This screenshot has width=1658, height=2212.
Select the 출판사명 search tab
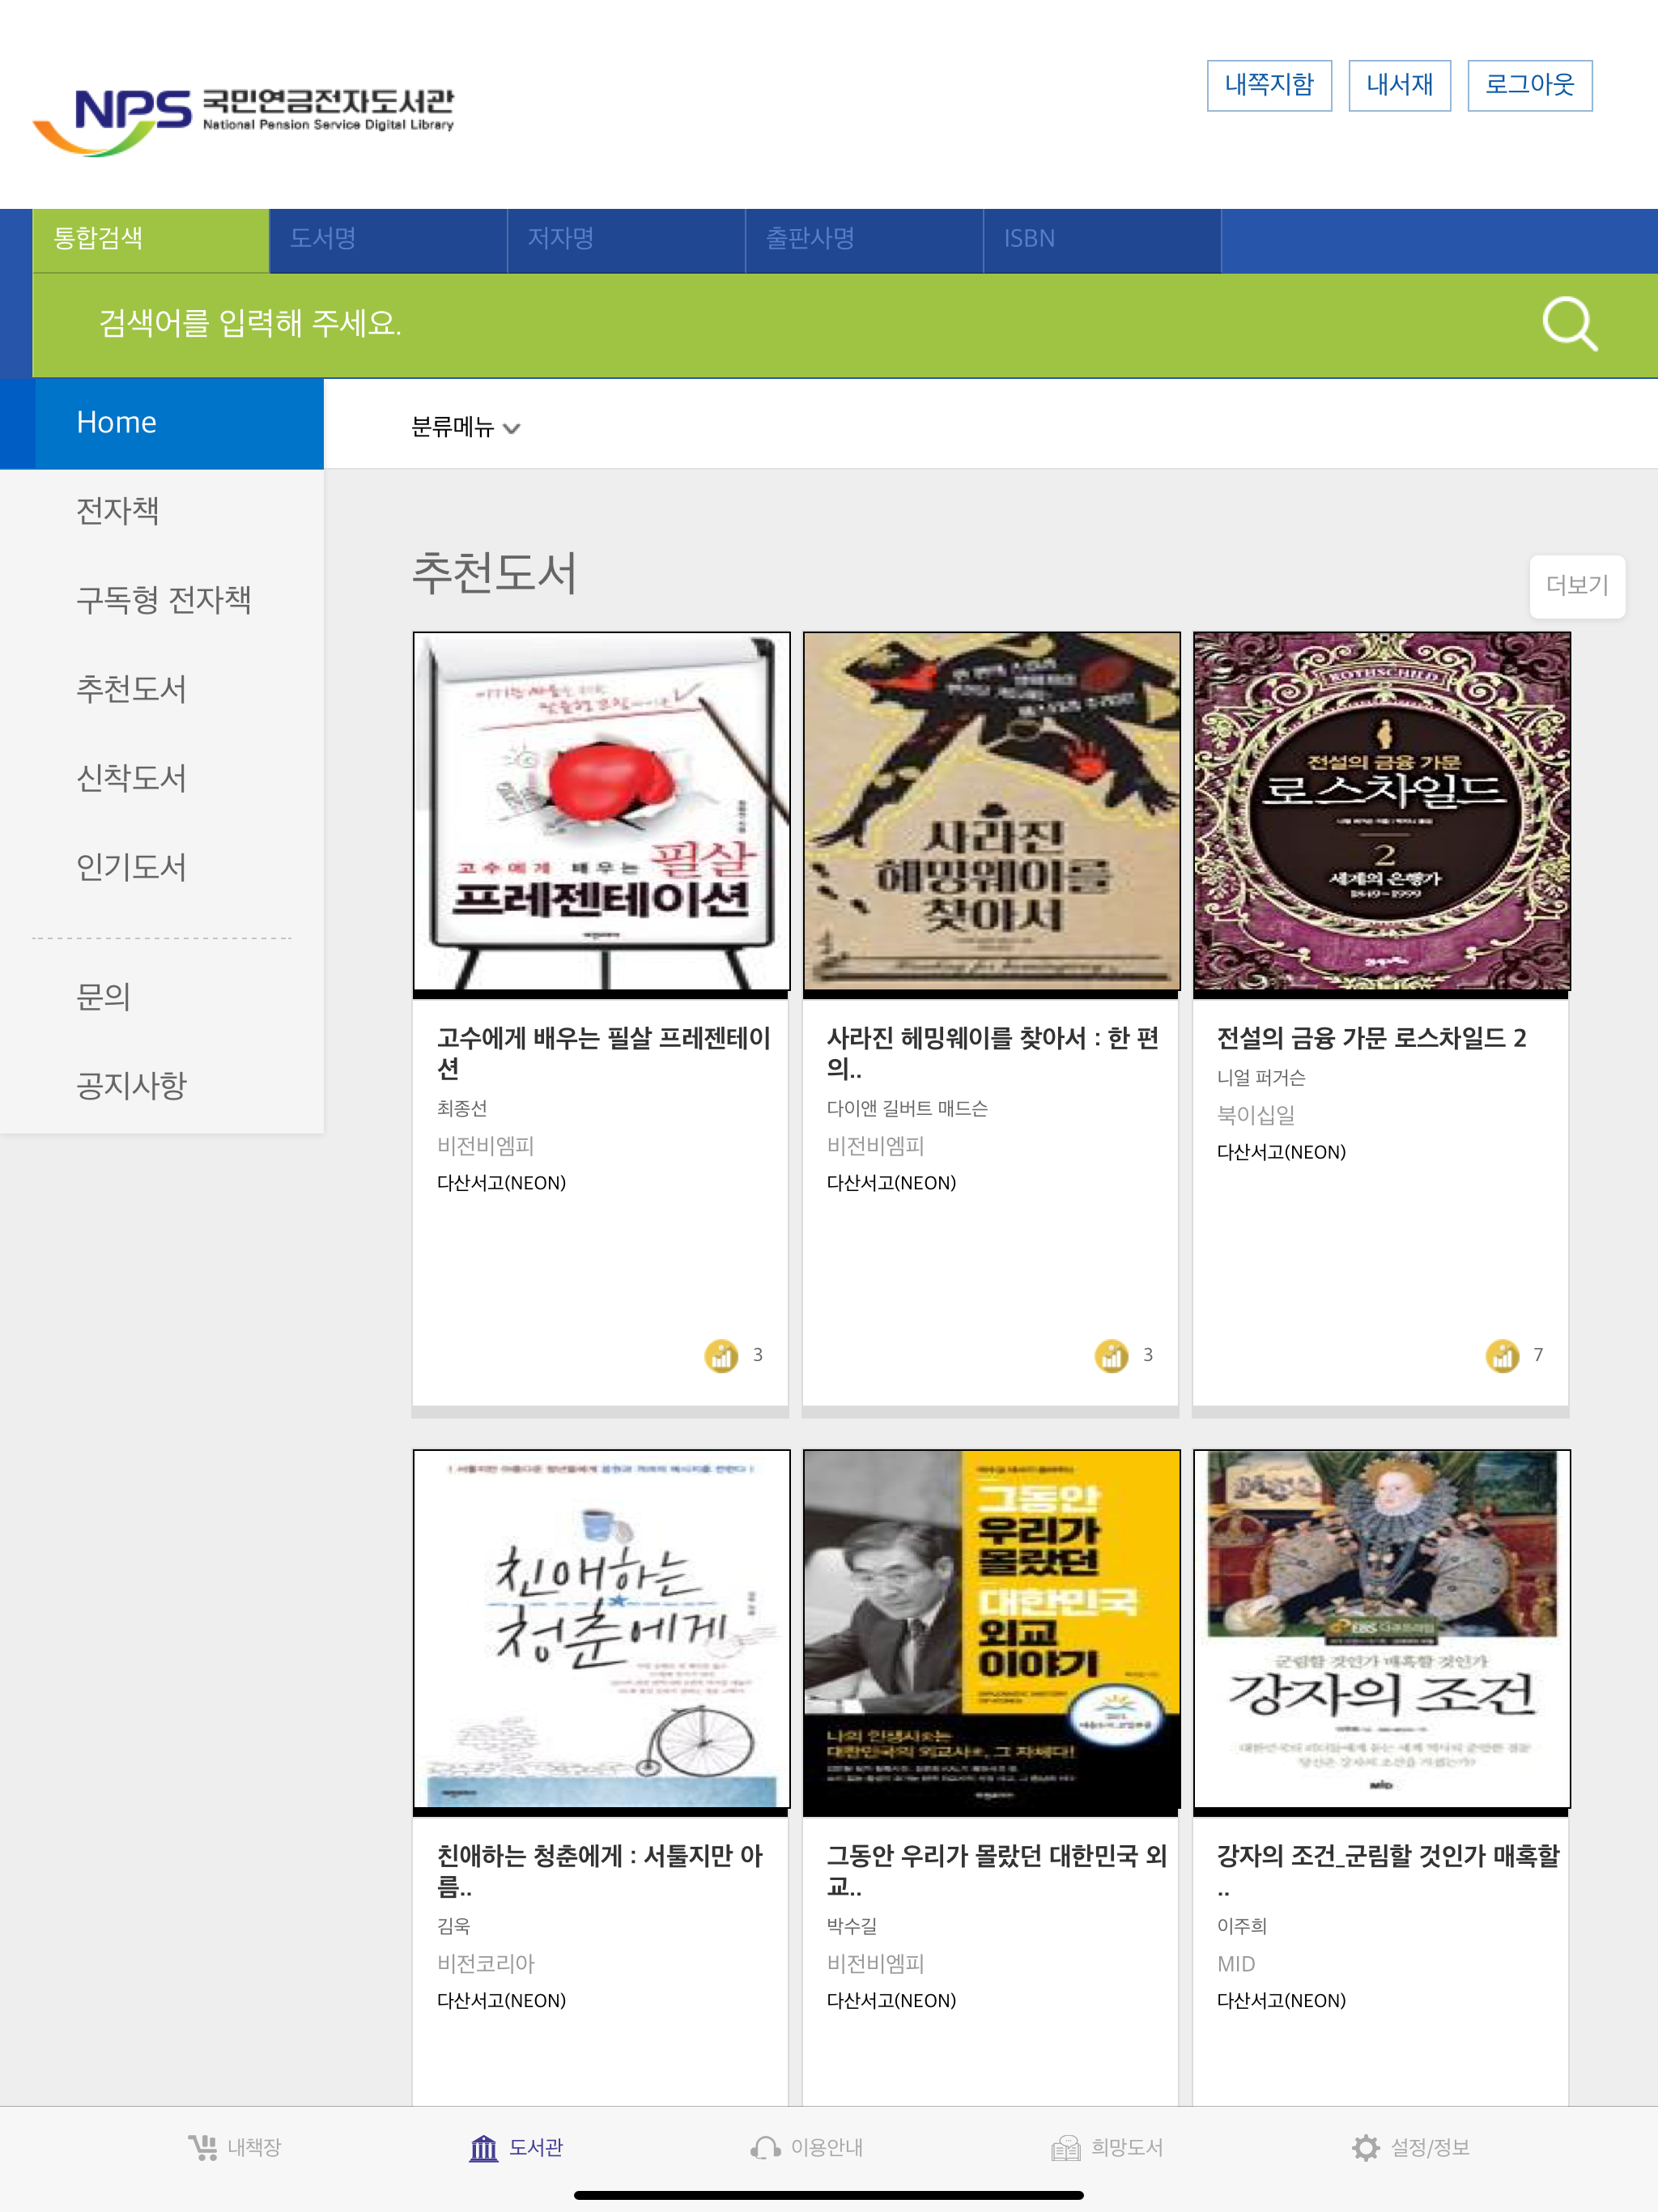click(864, 240)
